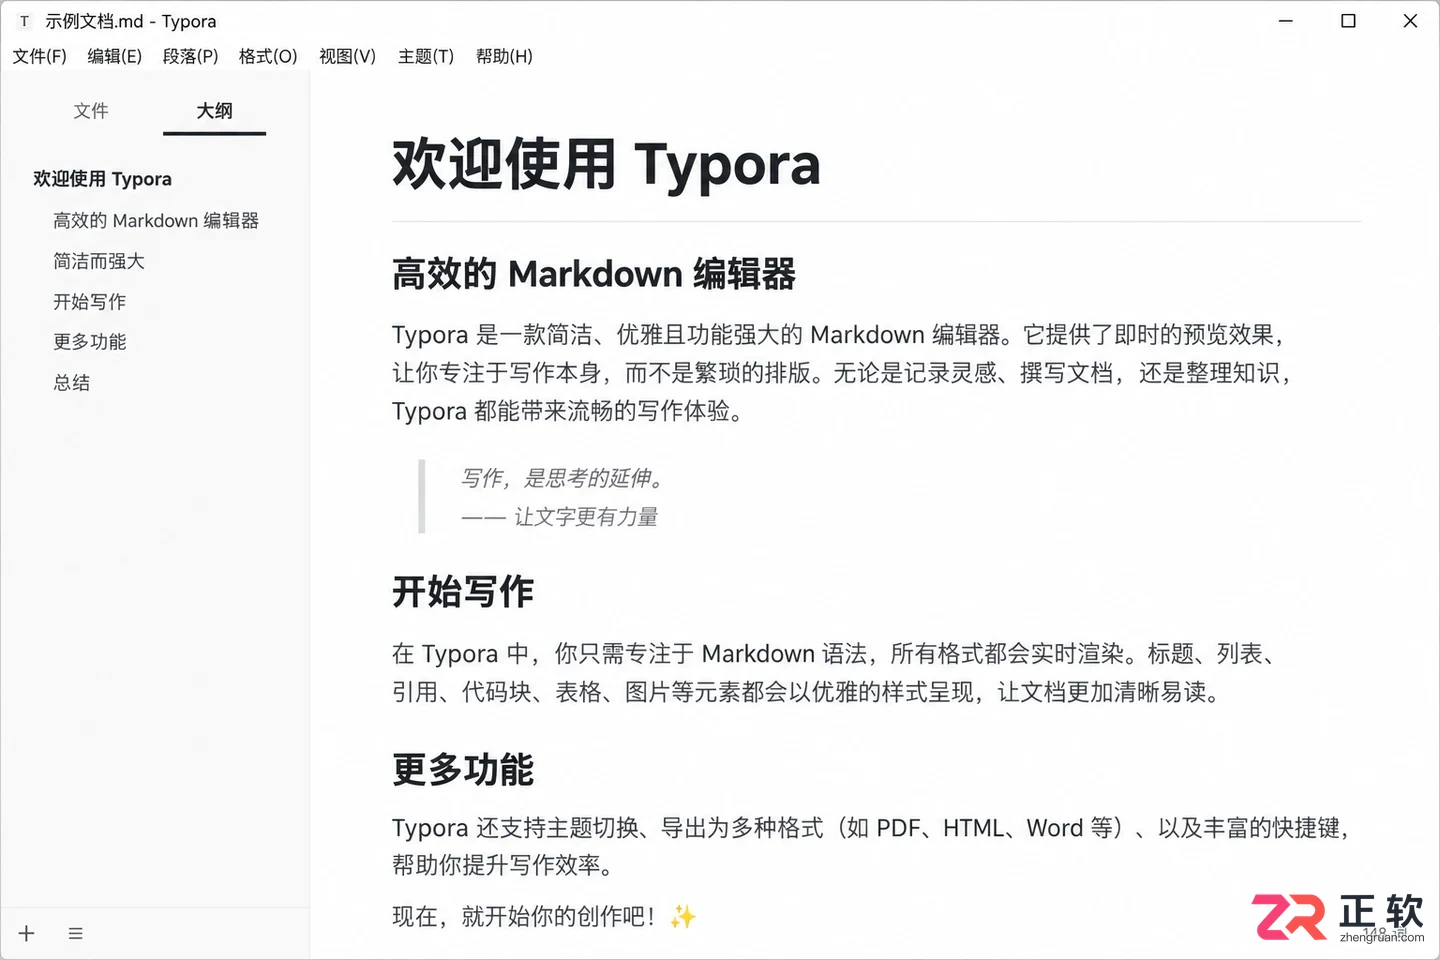Screen dimensions: 1440x960
Task: Place cursor in heading 更多功能 in the editor
Action: pyautogui.click(x=463, y=769)
